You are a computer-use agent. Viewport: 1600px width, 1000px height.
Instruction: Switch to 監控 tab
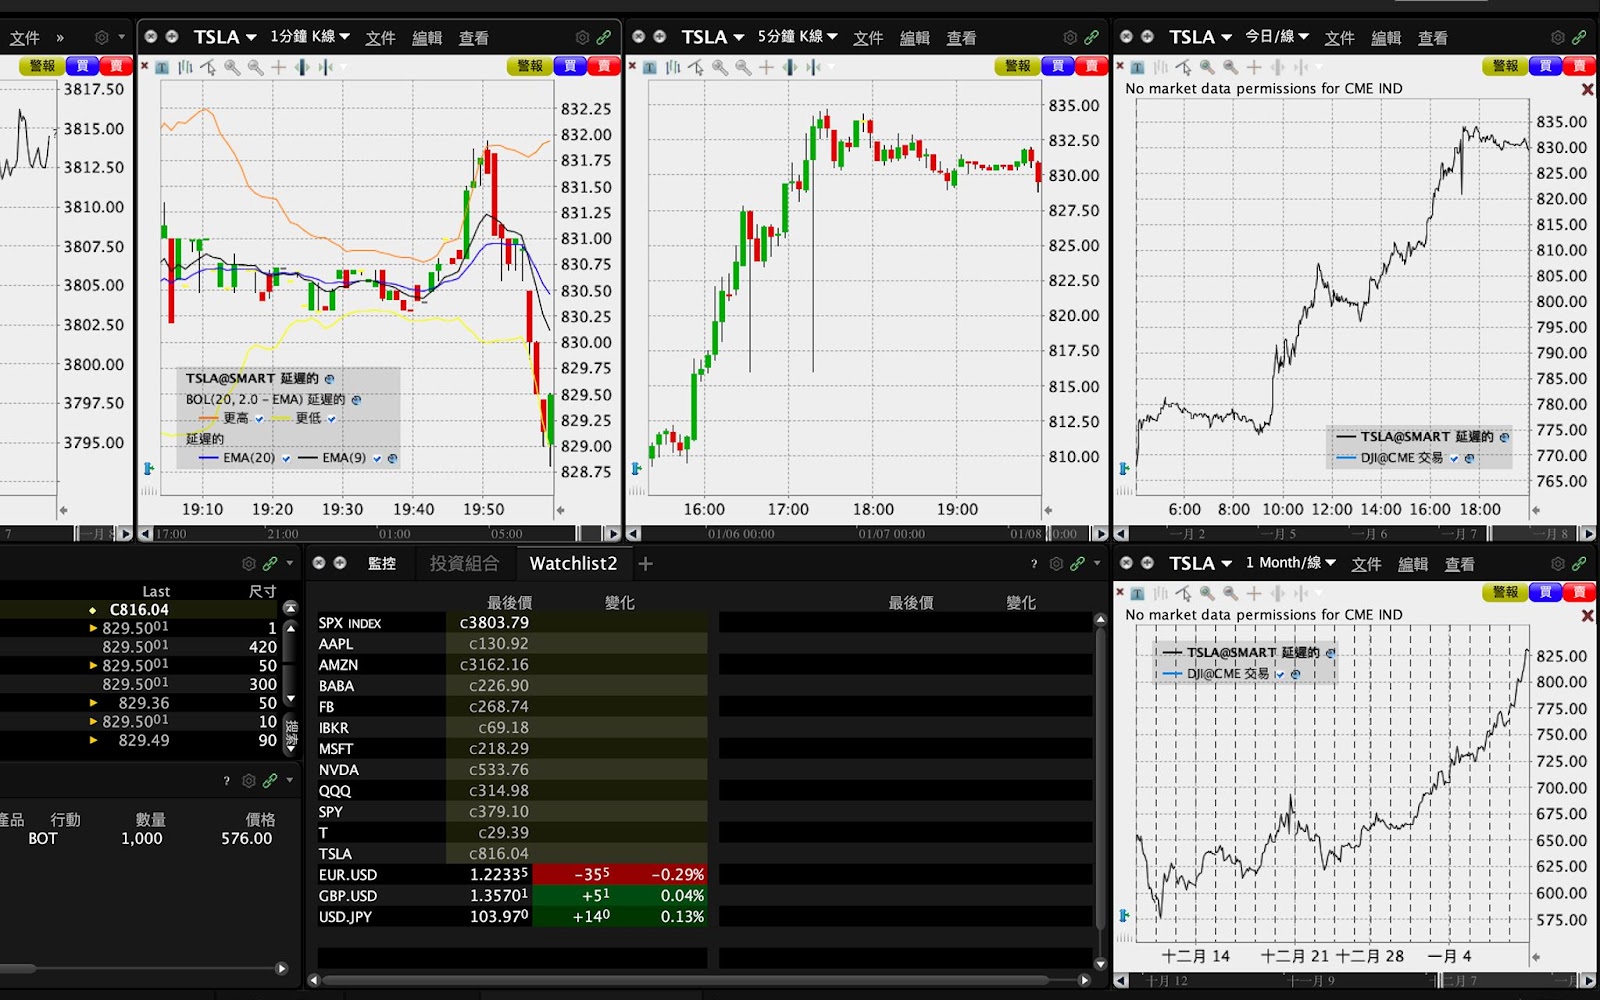[x=382, y=564]
